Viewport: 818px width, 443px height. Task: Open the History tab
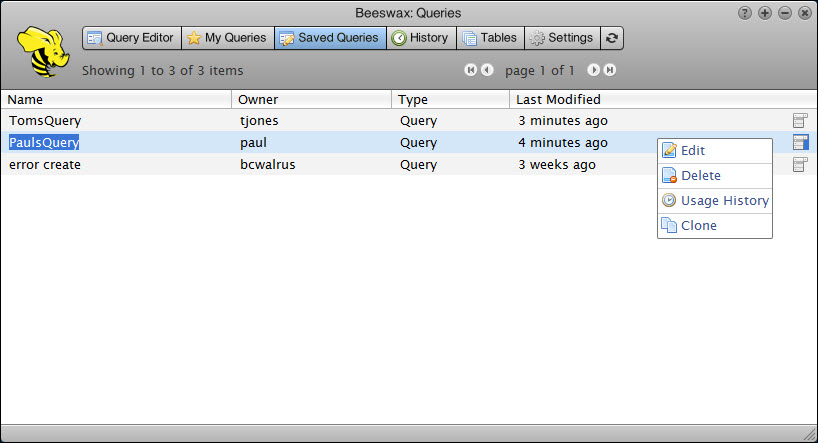click(420, 38)
